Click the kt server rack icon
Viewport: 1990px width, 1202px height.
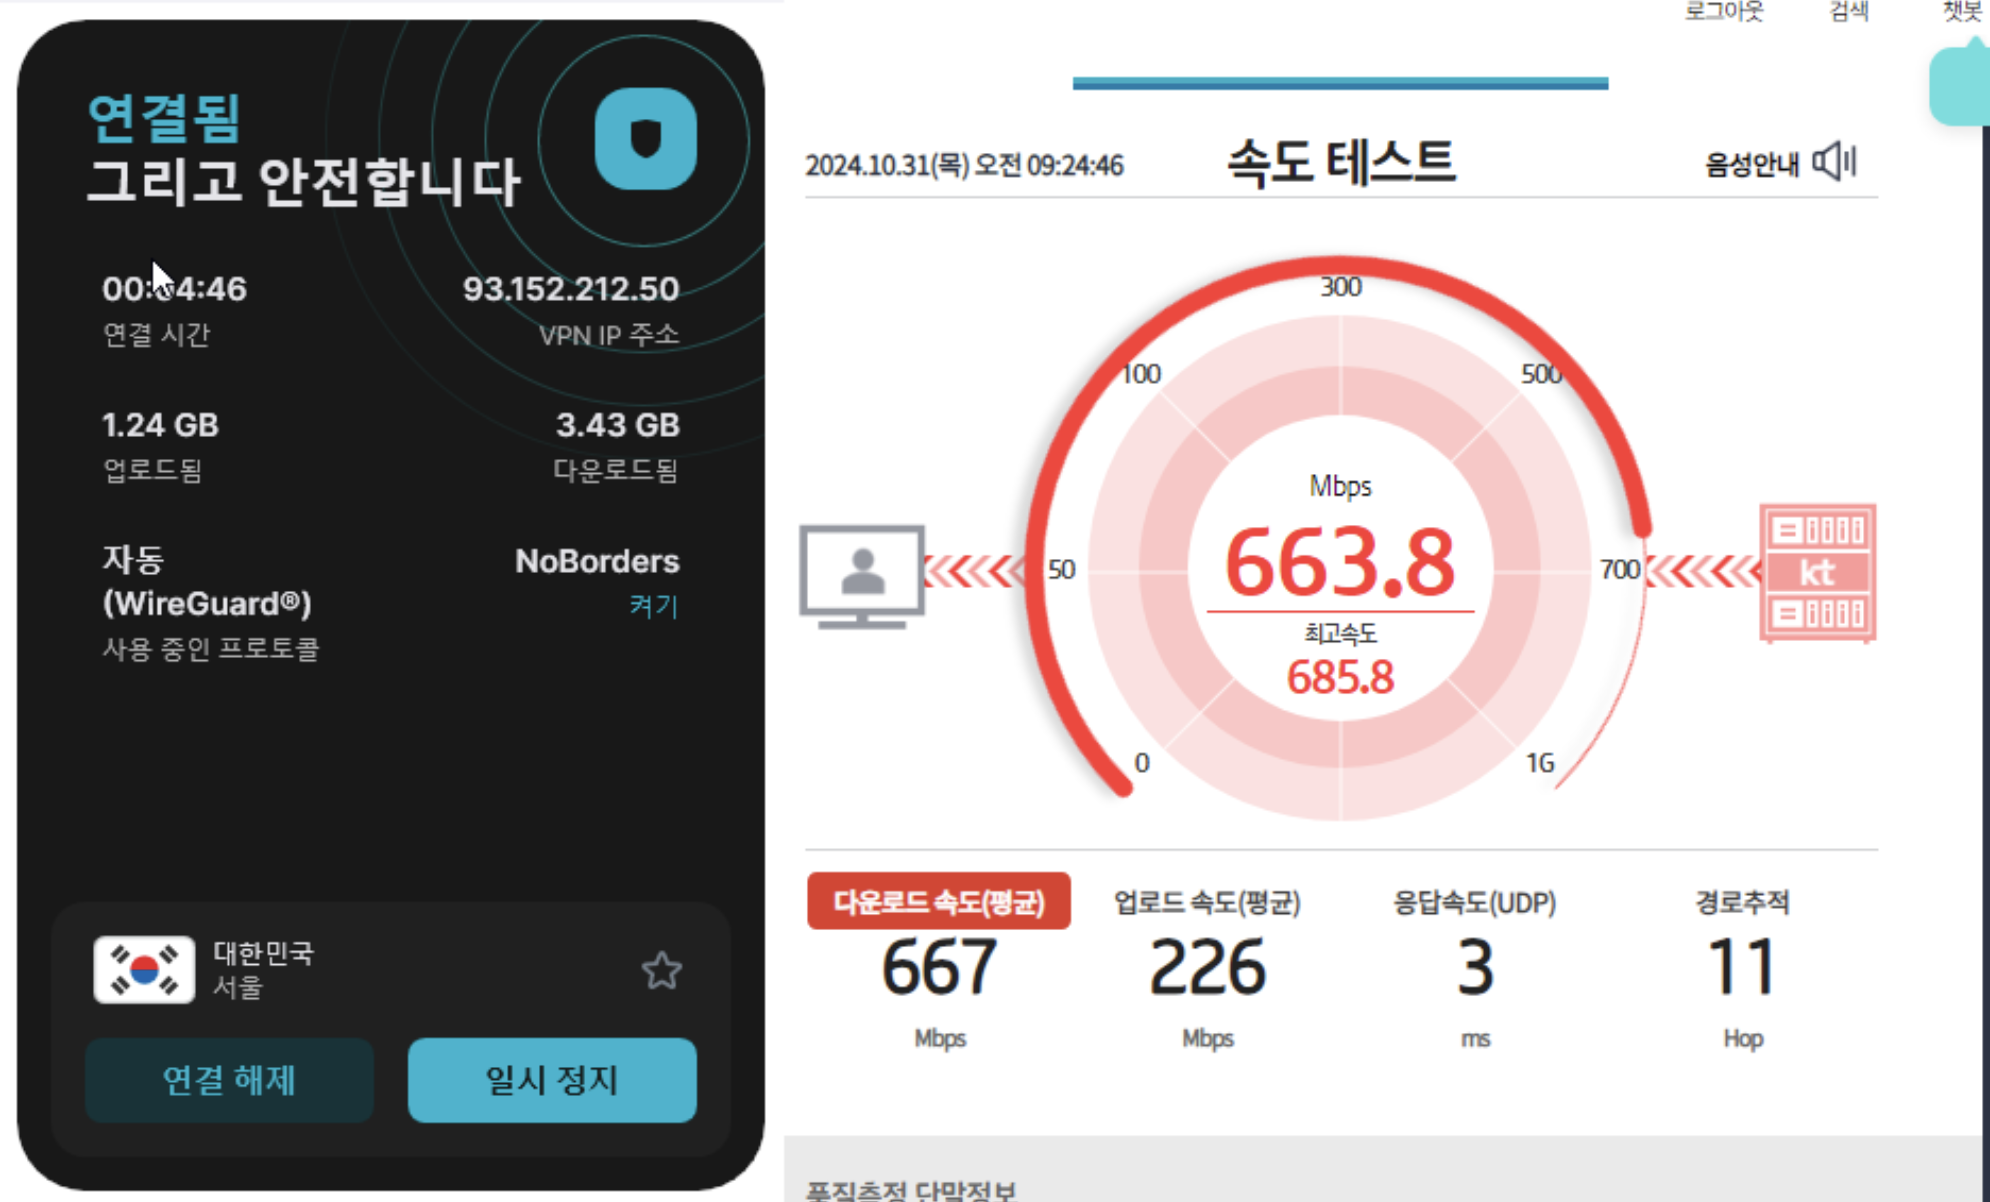pyautogui.click(x=1817, y=572)
